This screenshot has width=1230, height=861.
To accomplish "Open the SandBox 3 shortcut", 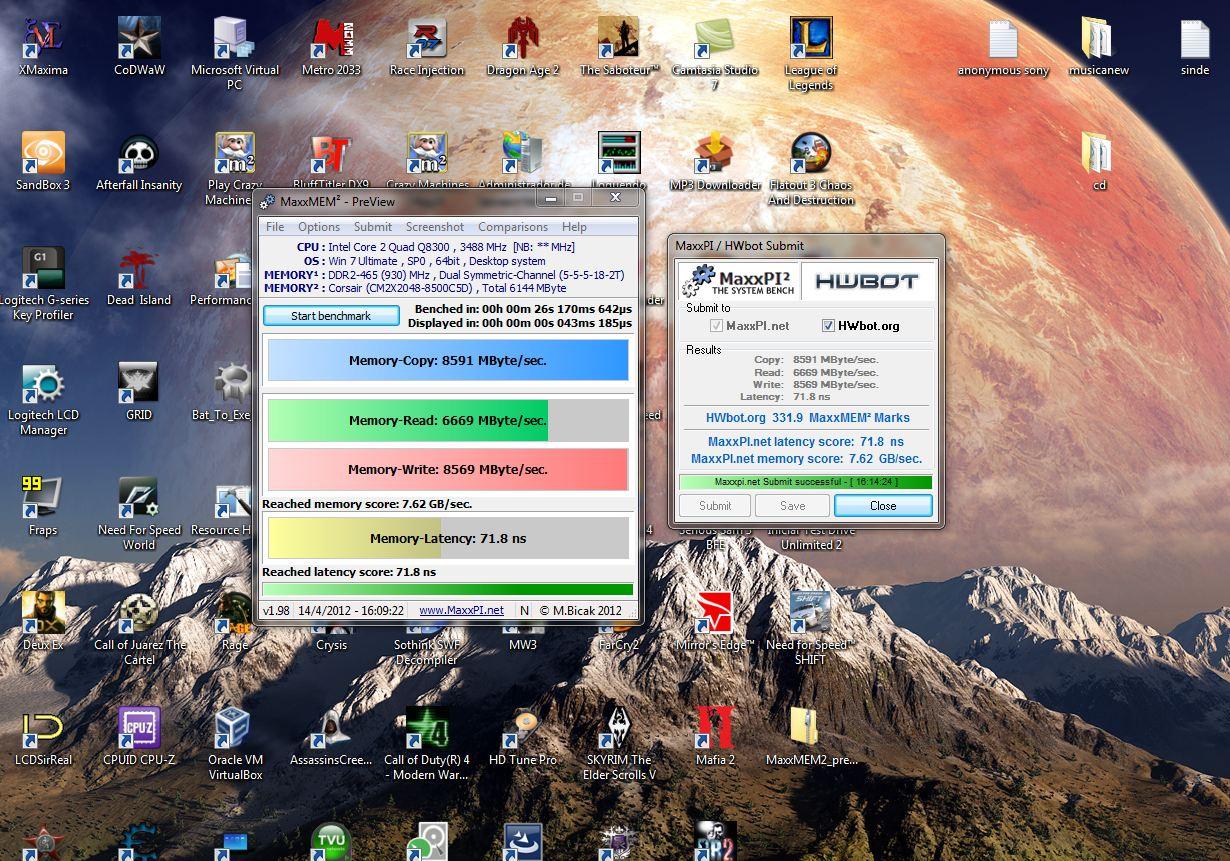I will coord(43,161).
